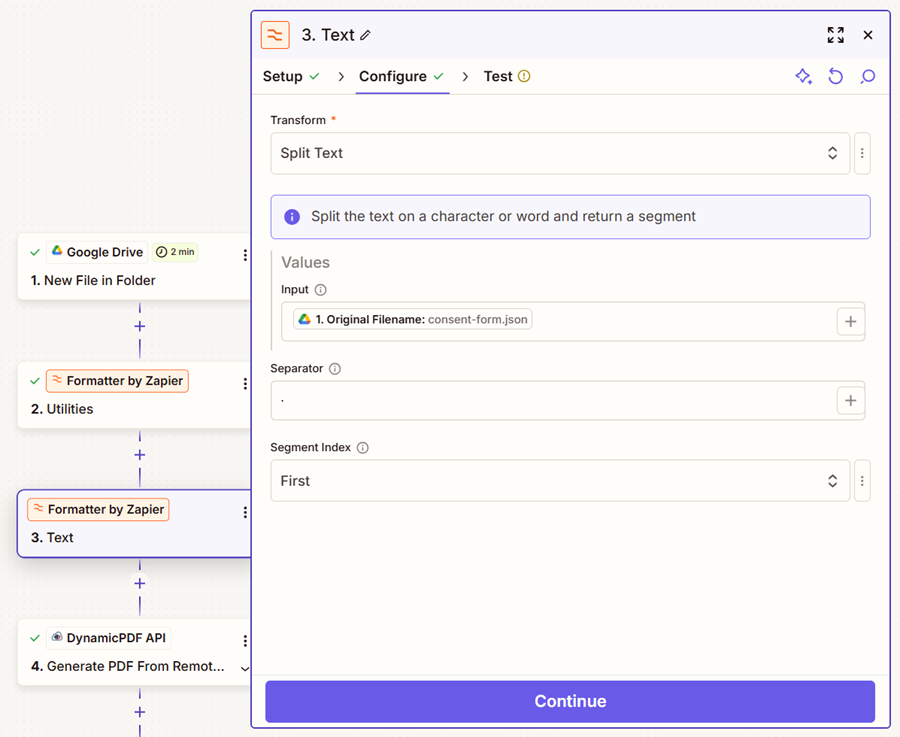Open the Transform Split Text dropdown
Image resolution: width=900 pixels, height=737 pixels.
tap(560, 154)
